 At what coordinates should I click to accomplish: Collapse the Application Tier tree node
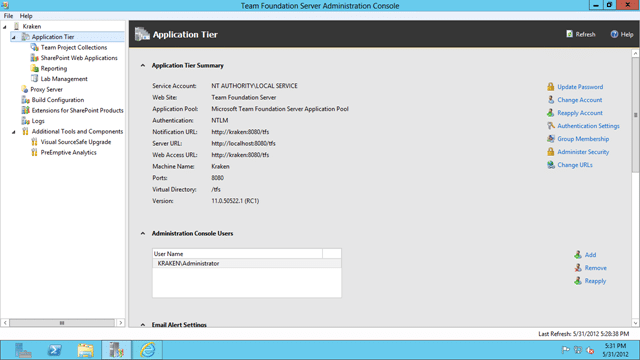13,37
